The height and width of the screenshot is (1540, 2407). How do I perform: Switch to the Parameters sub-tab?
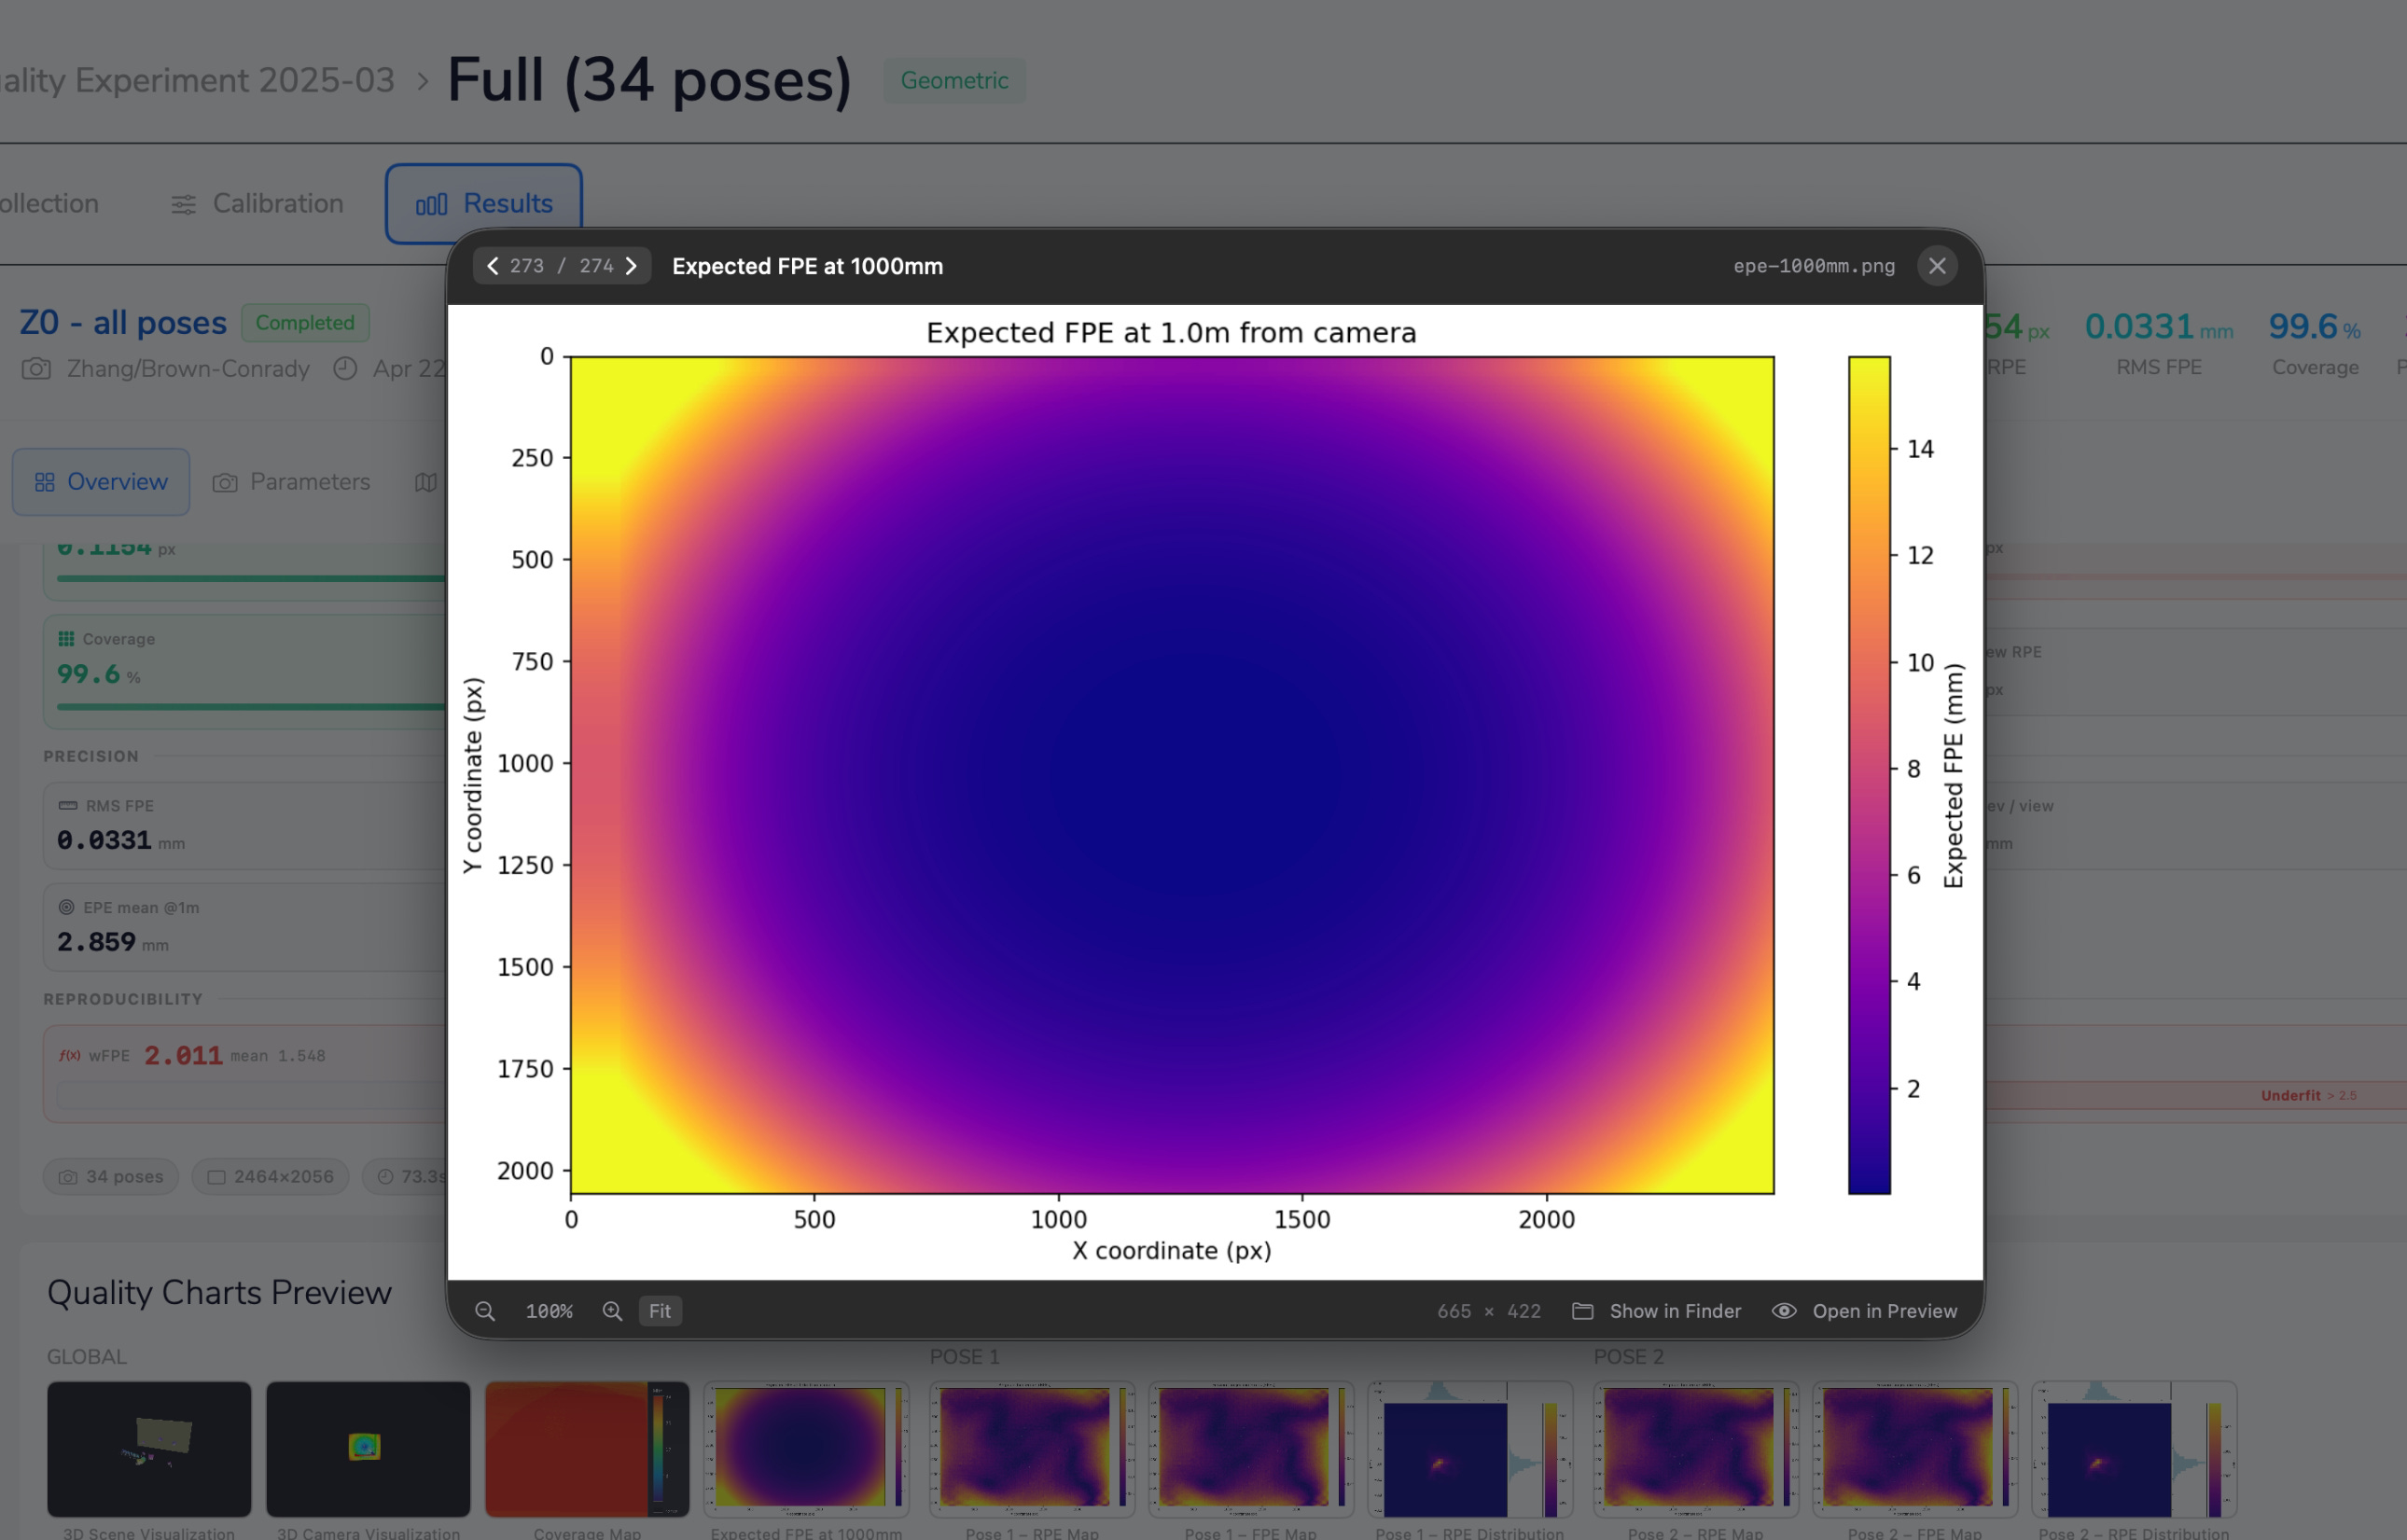click(291, 482)
